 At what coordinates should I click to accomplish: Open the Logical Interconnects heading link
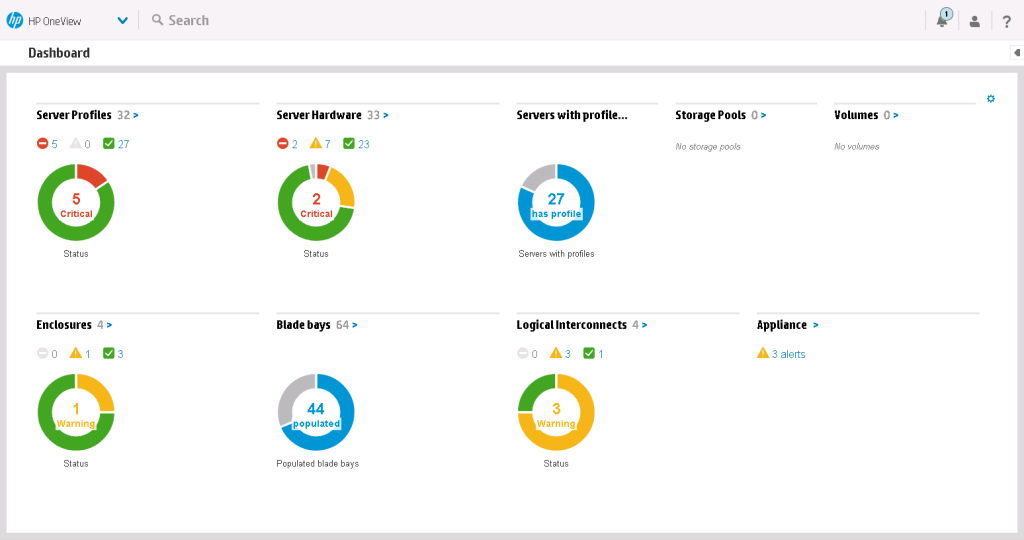571,325
